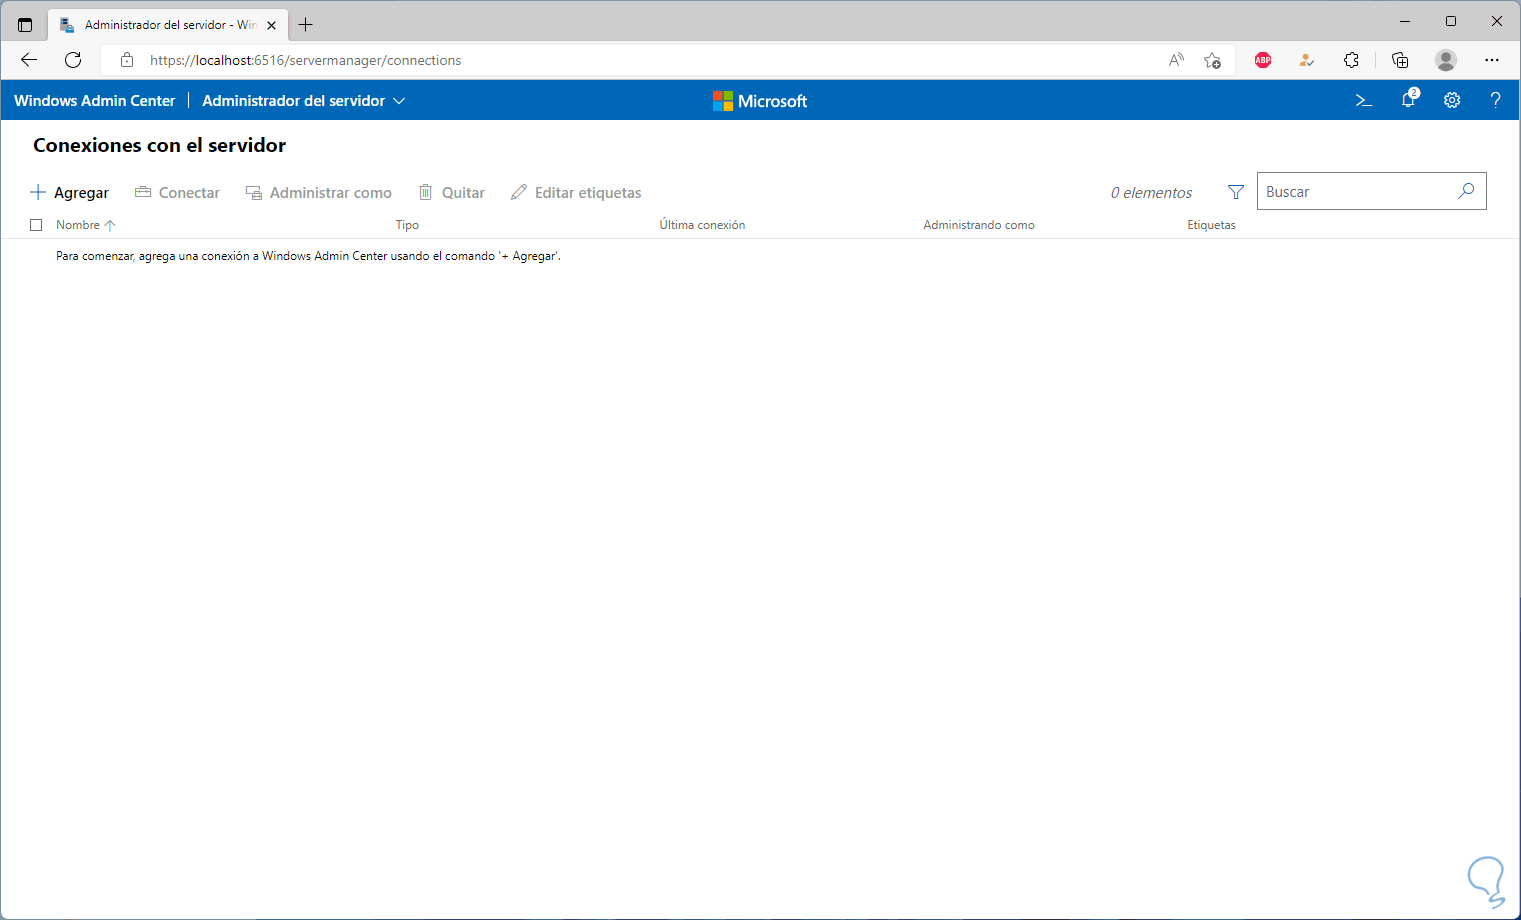The width and height of the screenshot is (1521, 920).
Task: Open the PowerShell console icon
Action: 1363,100
